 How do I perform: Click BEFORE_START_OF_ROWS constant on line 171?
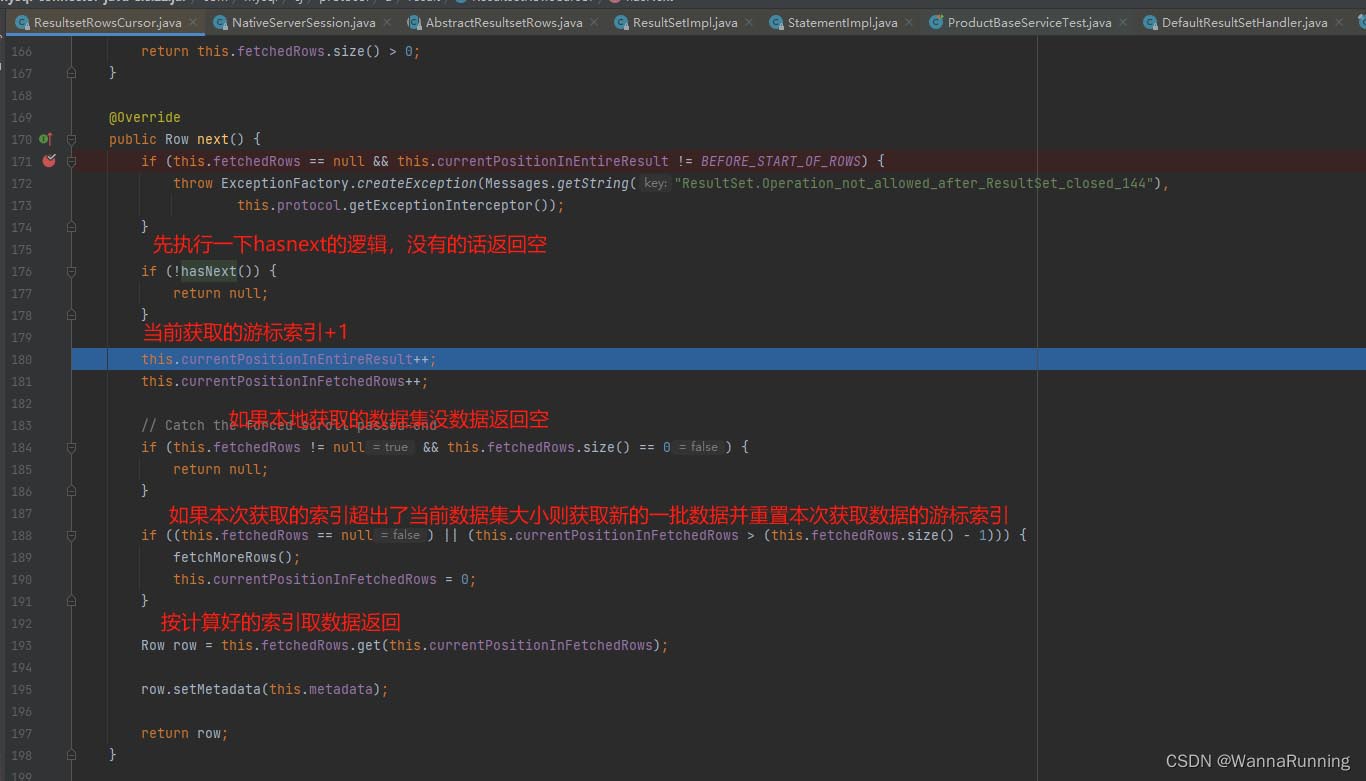[781, 161]
